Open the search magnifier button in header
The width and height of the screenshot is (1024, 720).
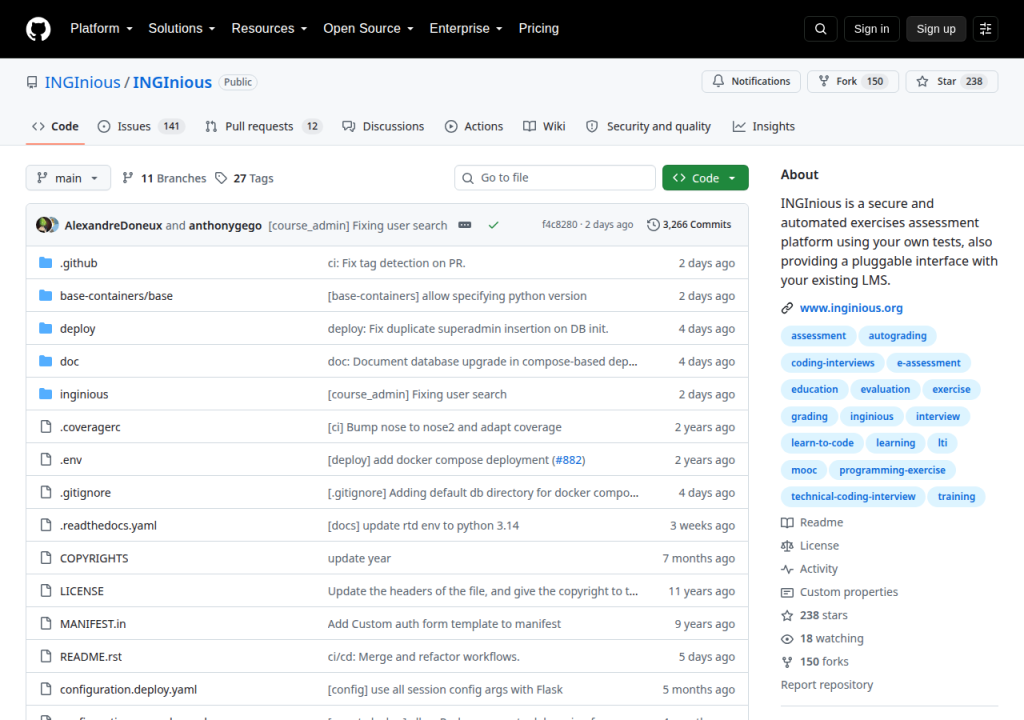point(820,29)
